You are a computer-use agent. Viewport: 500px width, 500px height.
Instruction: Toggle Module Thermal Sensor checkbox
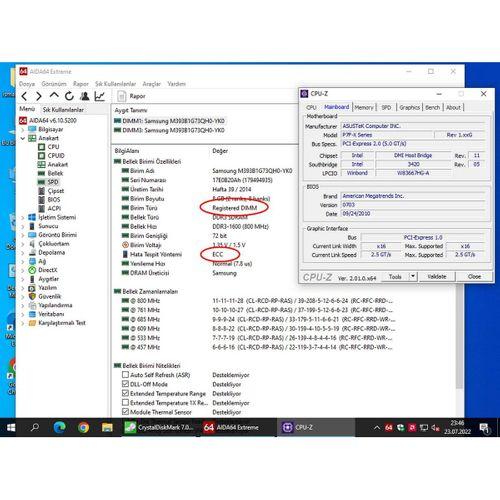pos(125,412)
